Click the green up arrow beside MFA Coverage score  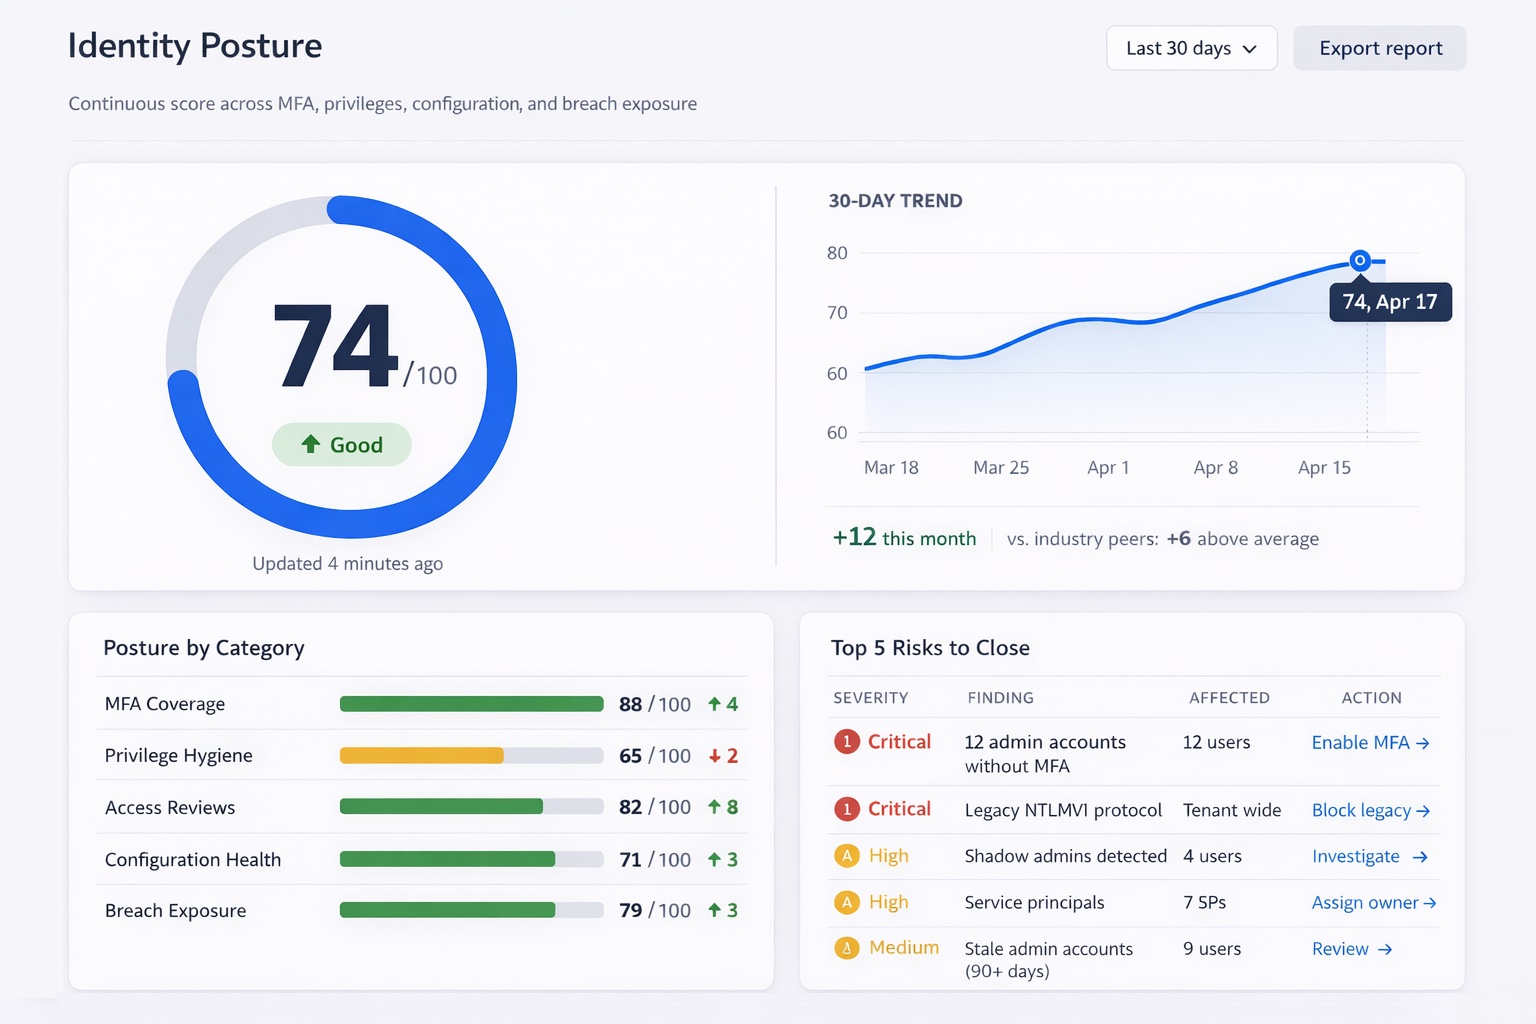tap(715, 704)
